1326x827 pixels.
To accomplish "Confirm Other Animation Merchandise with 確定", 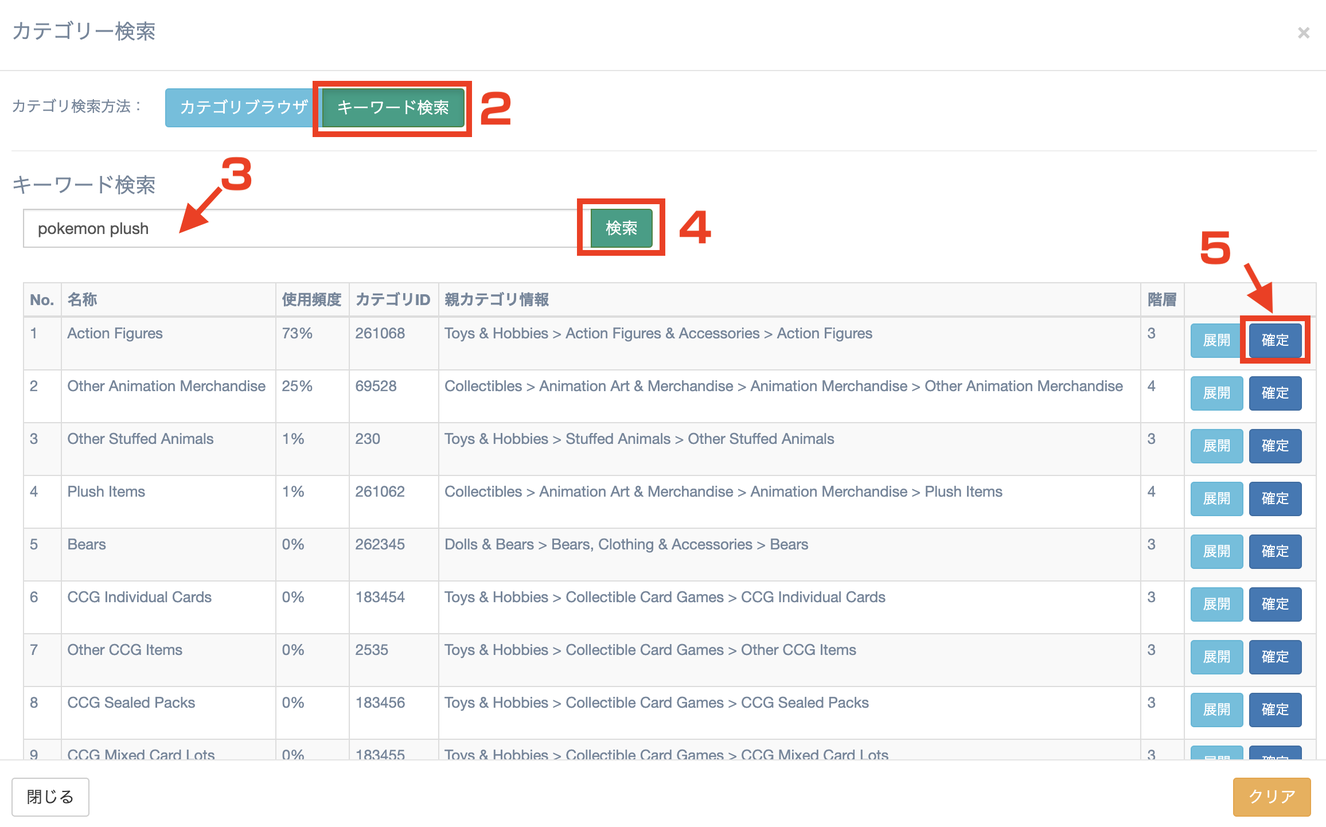I will point(1275,393).
